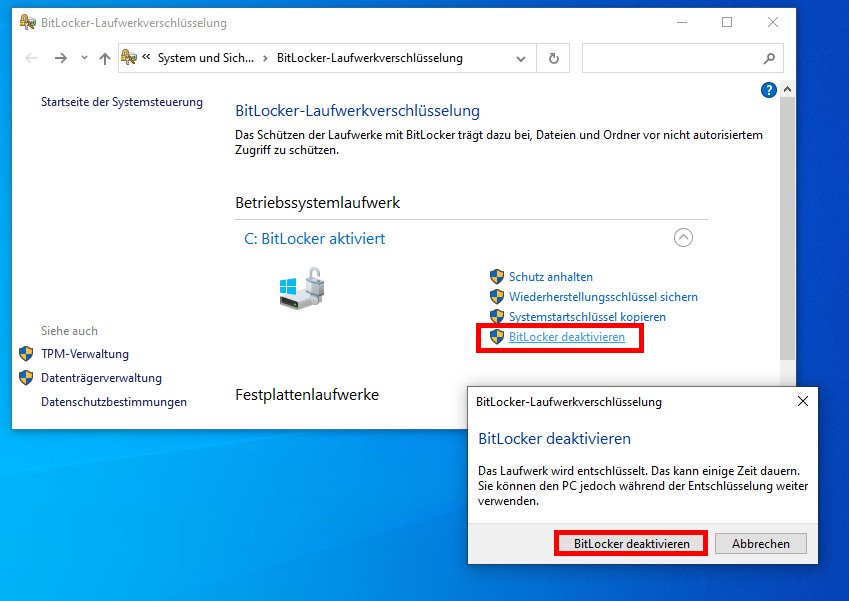Screen dimensions: 849x601
Task: Close the BitLocker control panel window
Action: (x=773, y=22)
